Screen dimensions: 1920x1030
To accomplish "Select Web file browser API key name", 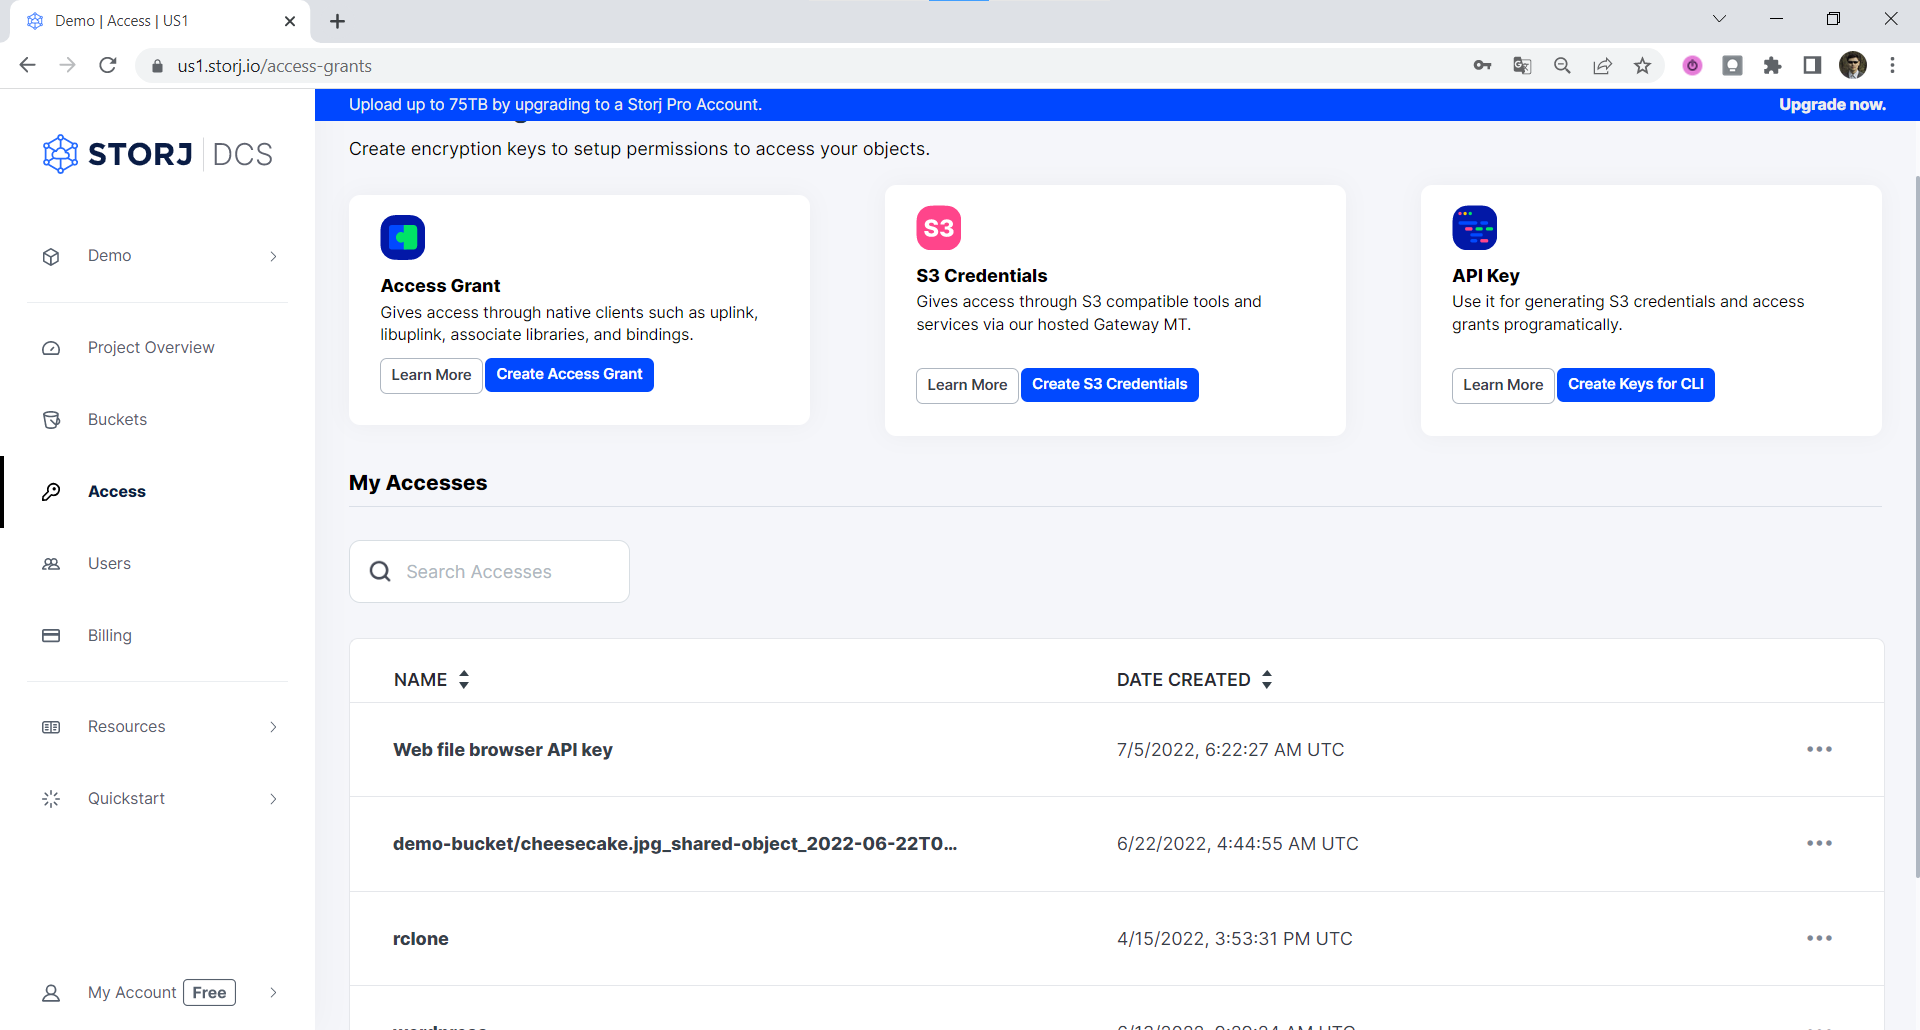I will click(x=503, y=750).
